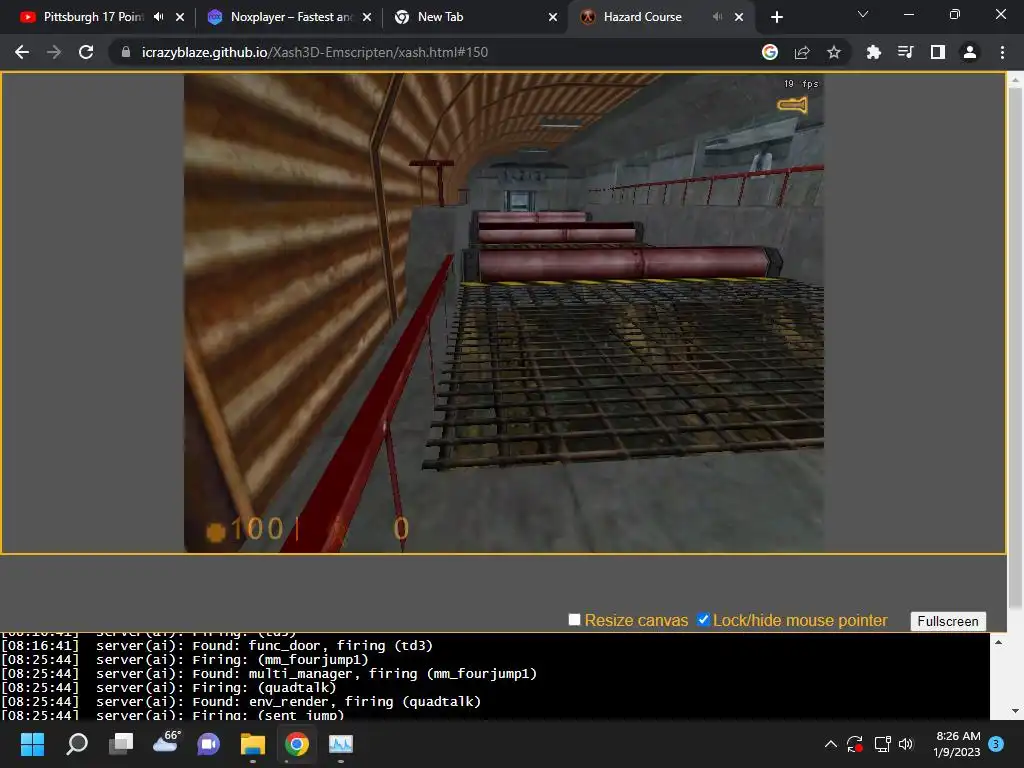This screenshot has height=768, width=1024.
Task: Uncheck Lock/hide mouse pointer
Action: tap(703, 620)
